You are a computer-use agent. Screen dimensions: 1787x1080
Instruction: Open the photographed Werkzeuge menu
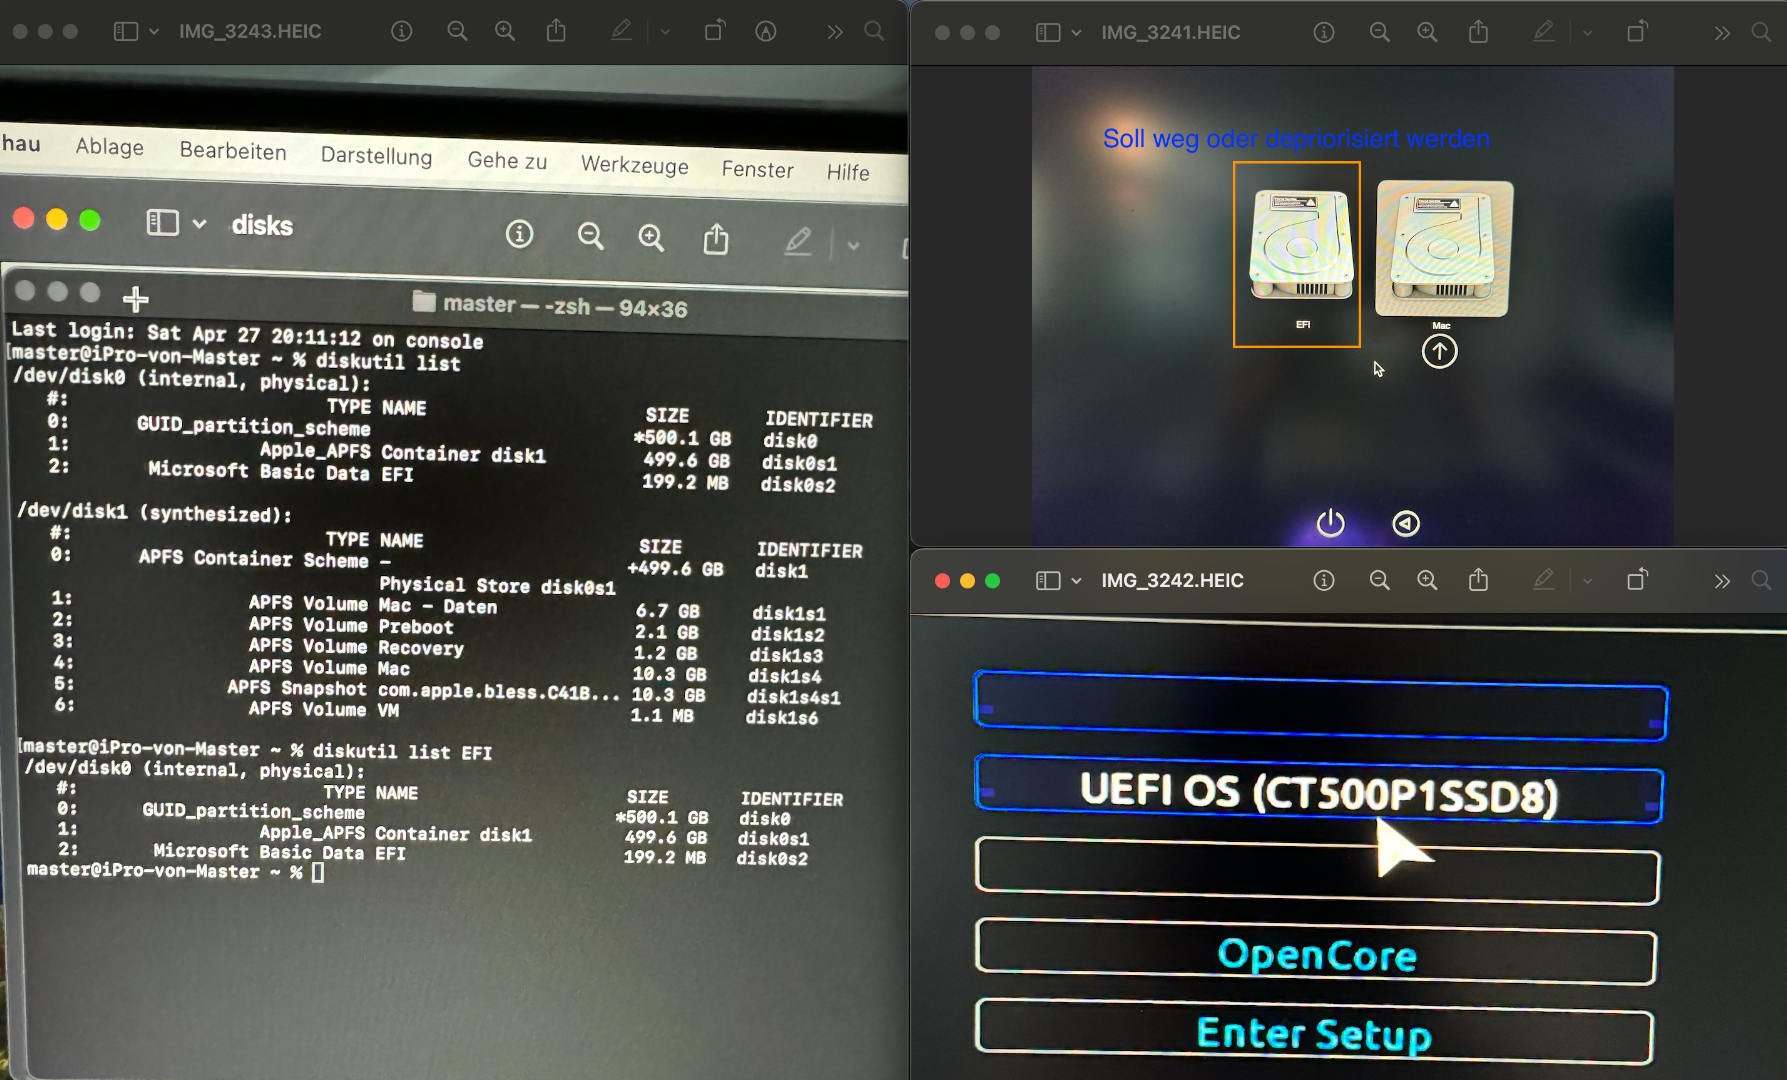pos(635,165)
